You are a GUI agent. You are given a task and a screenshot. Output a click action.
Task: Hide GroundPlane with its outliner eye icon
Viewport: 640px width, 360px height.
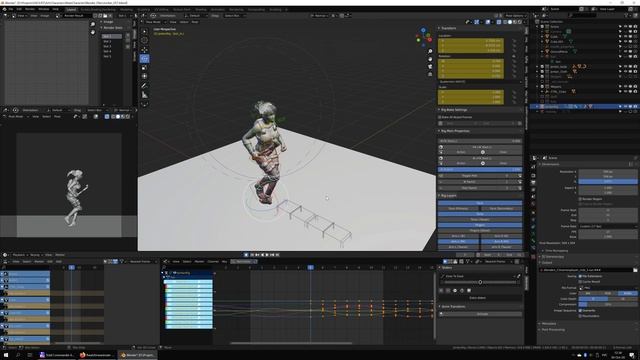[625, 52]
